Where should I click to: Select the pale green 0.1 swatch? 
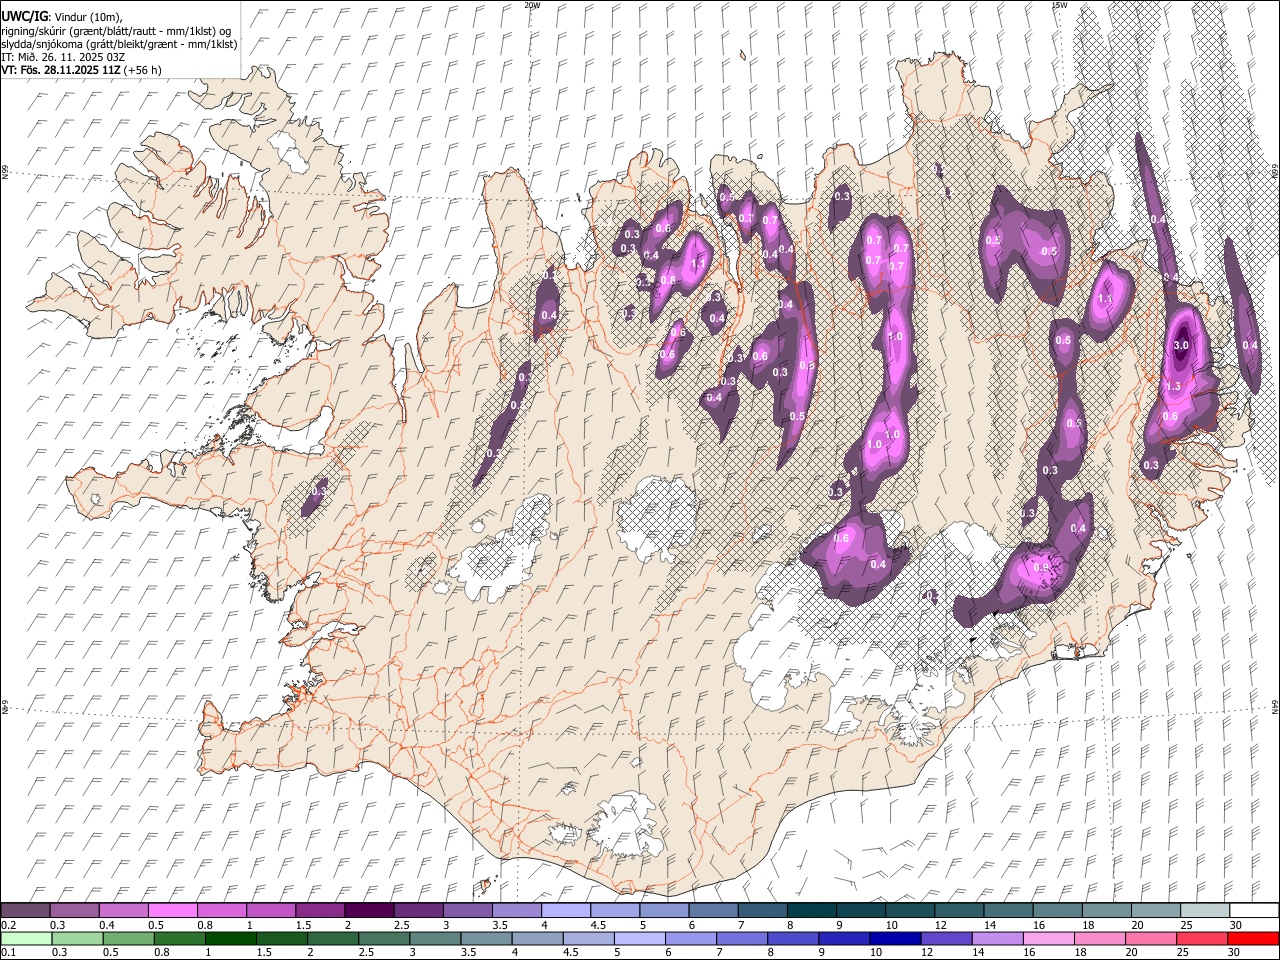26,938
